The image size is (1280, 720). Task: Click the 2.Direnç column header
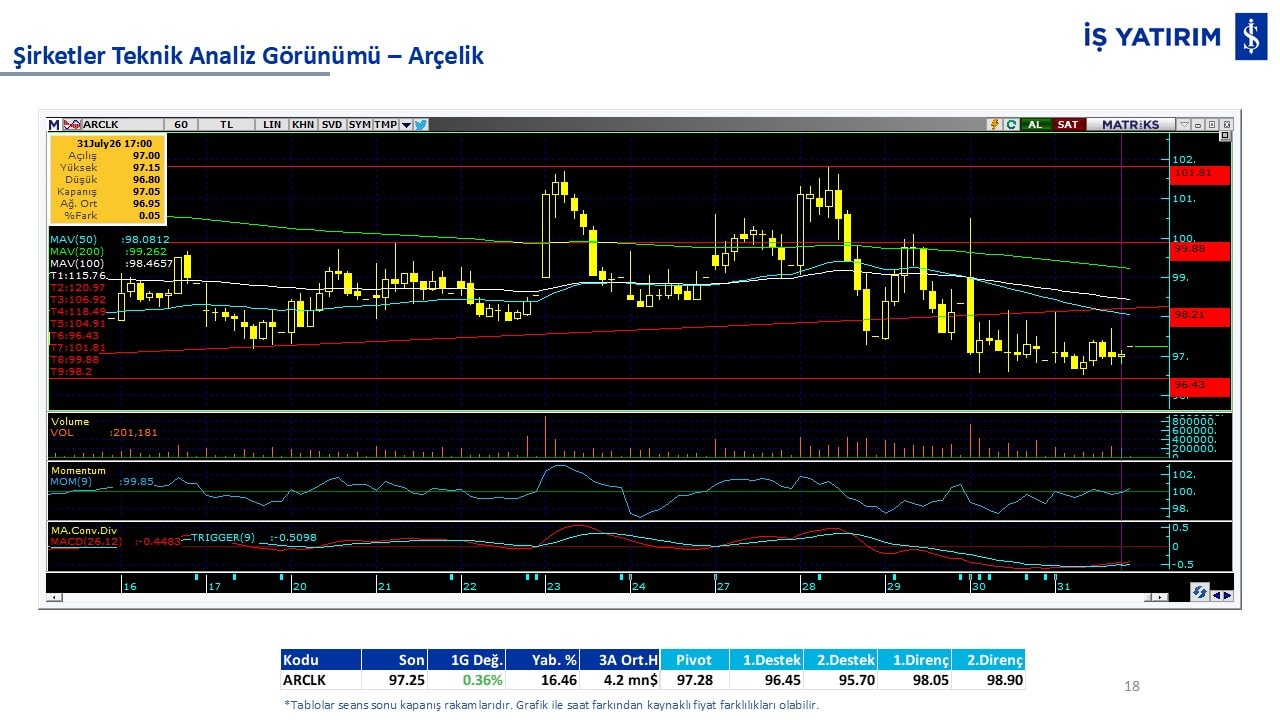tap(988, 660)
